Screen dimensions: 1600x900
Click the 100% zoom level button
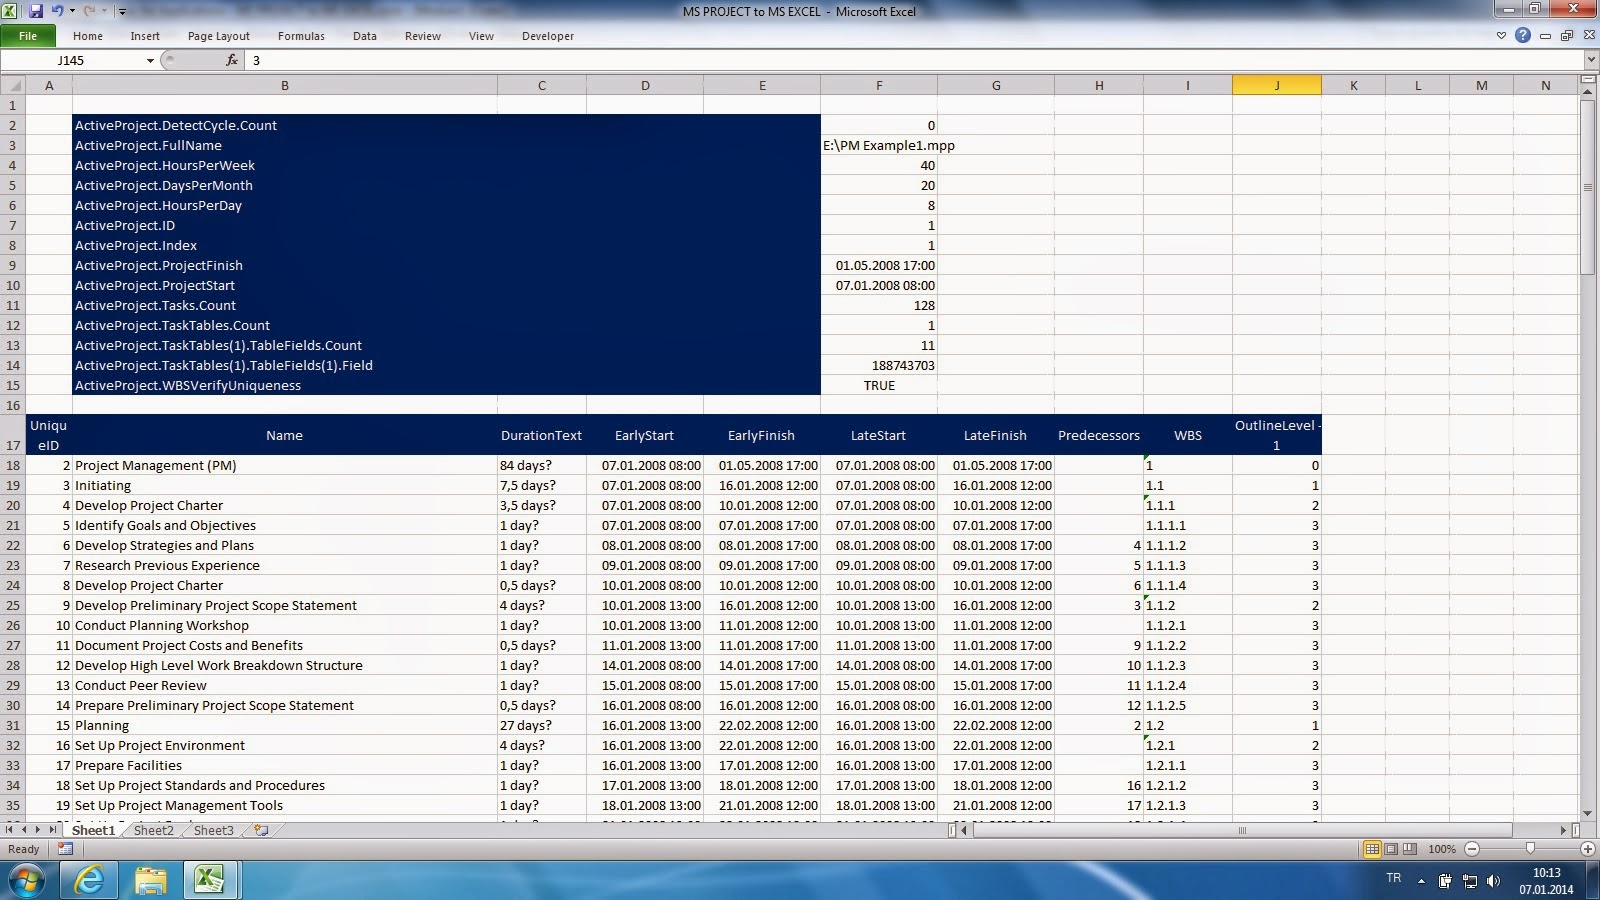click(1442, 849)
